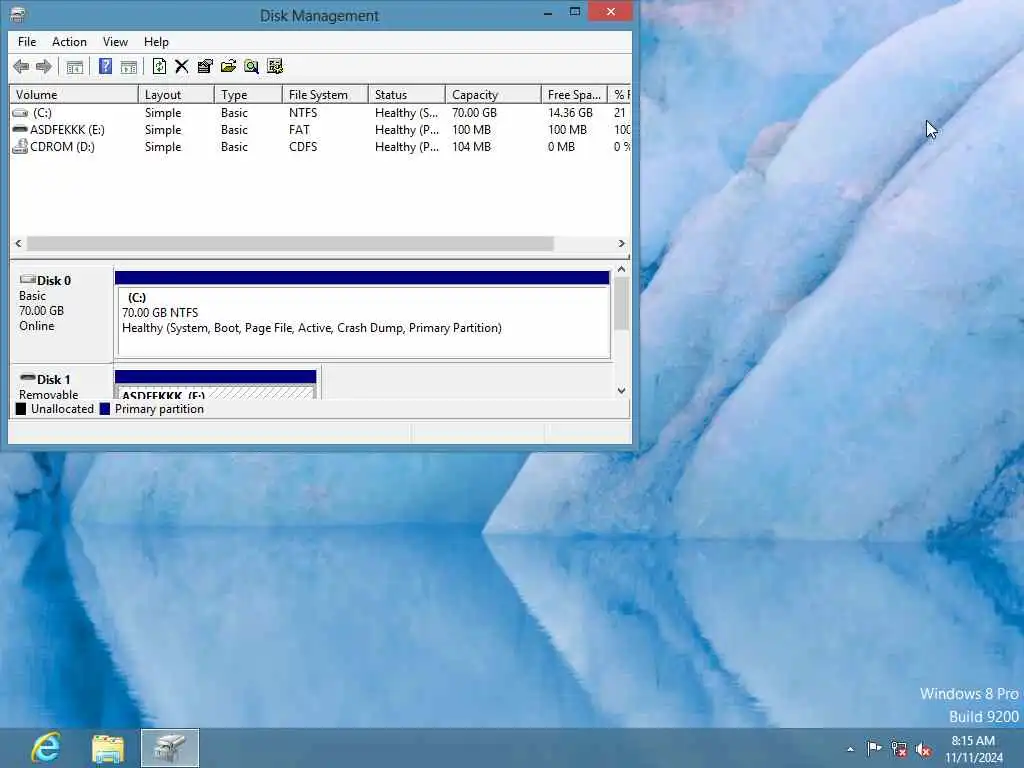Click the Disk 1 removable drive icon
The width and height of the screenshot is (1024, 768).
tap(27, 378)
